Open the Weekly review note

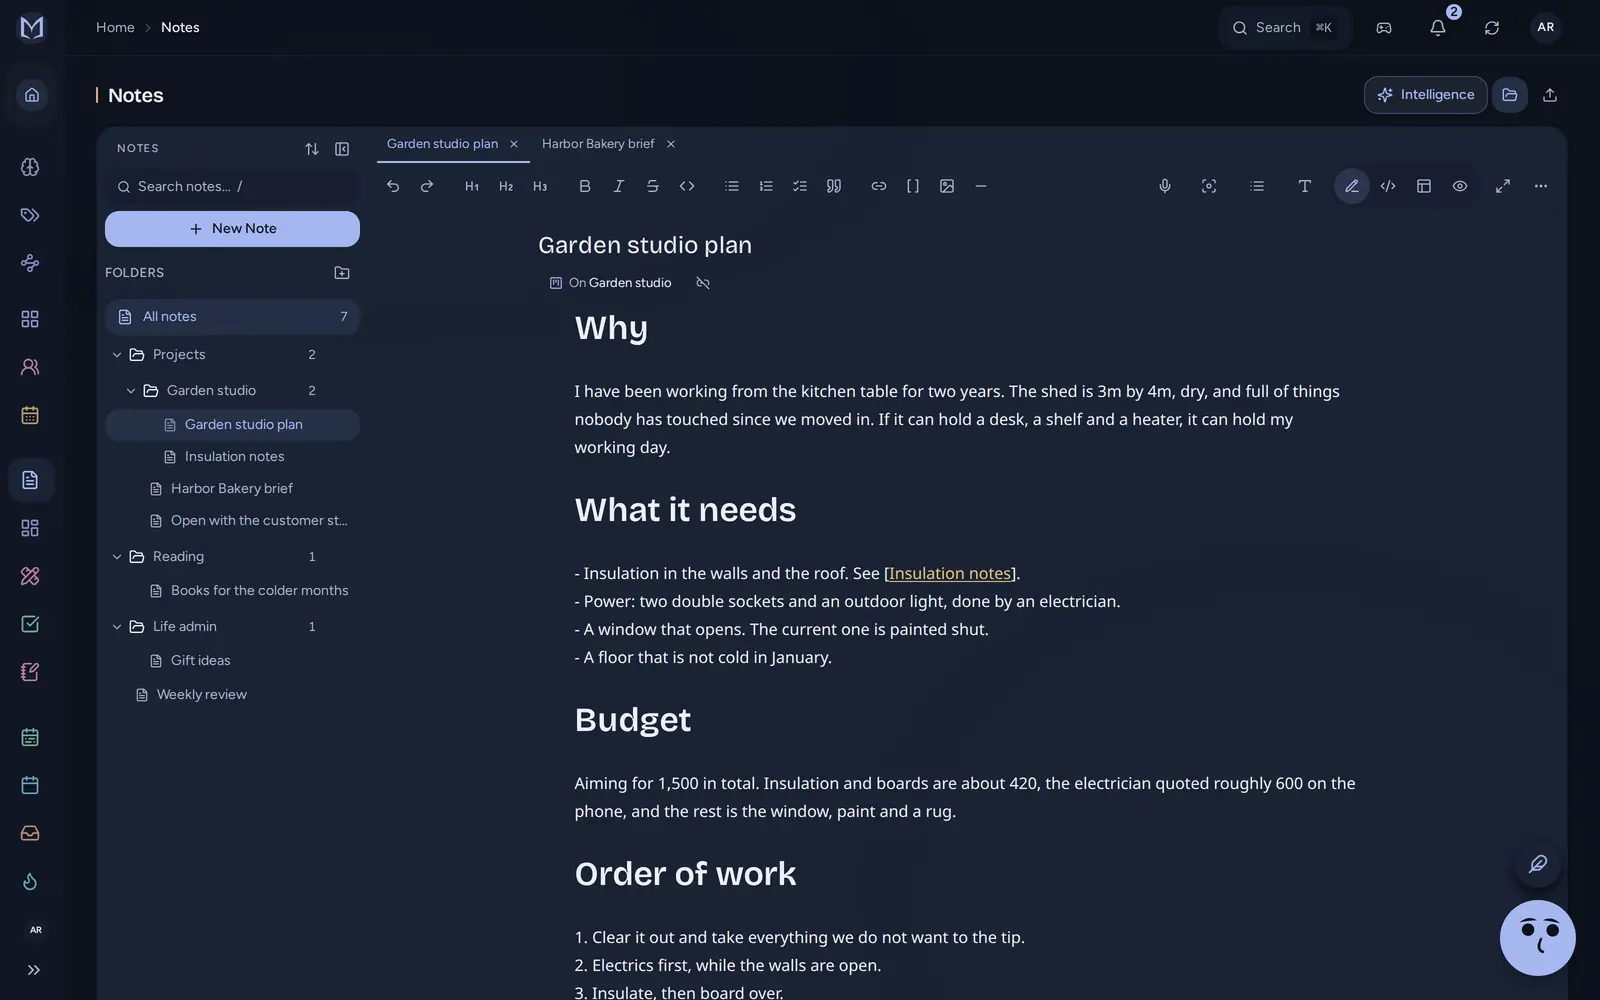point(201,695)
